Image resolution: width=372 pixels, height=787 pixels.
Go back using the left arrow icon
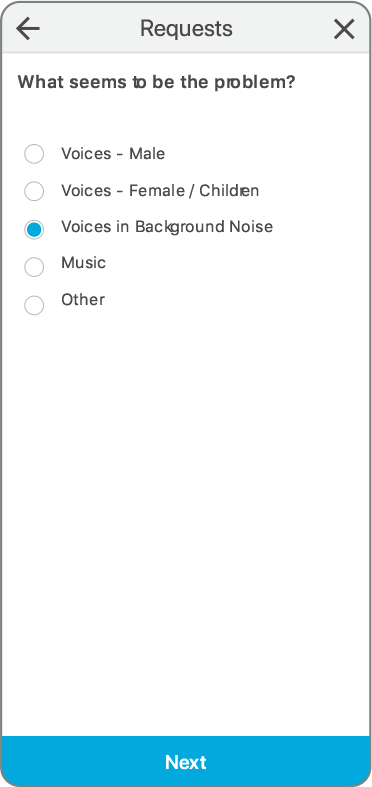coord(28,29)
